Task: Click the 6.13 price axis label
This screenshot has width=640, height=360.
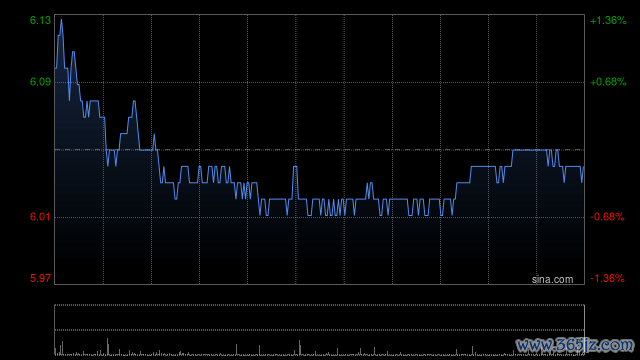Action: (x=40, y=20)
